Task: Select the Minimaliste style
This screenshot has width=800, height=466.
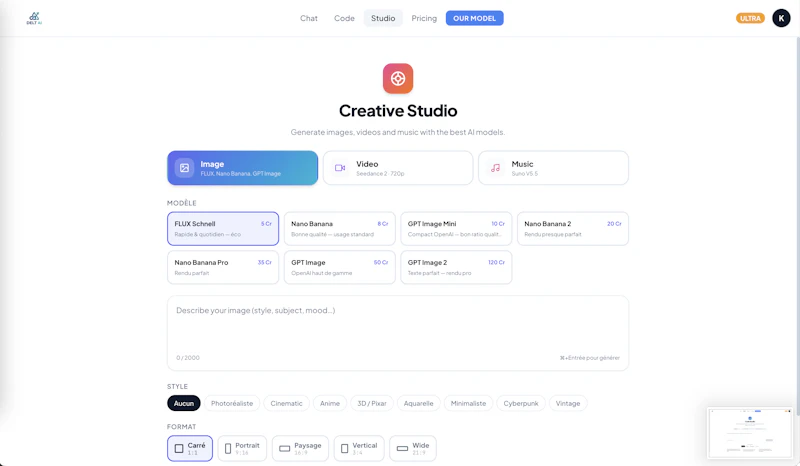Action: [x=468, y=403]
